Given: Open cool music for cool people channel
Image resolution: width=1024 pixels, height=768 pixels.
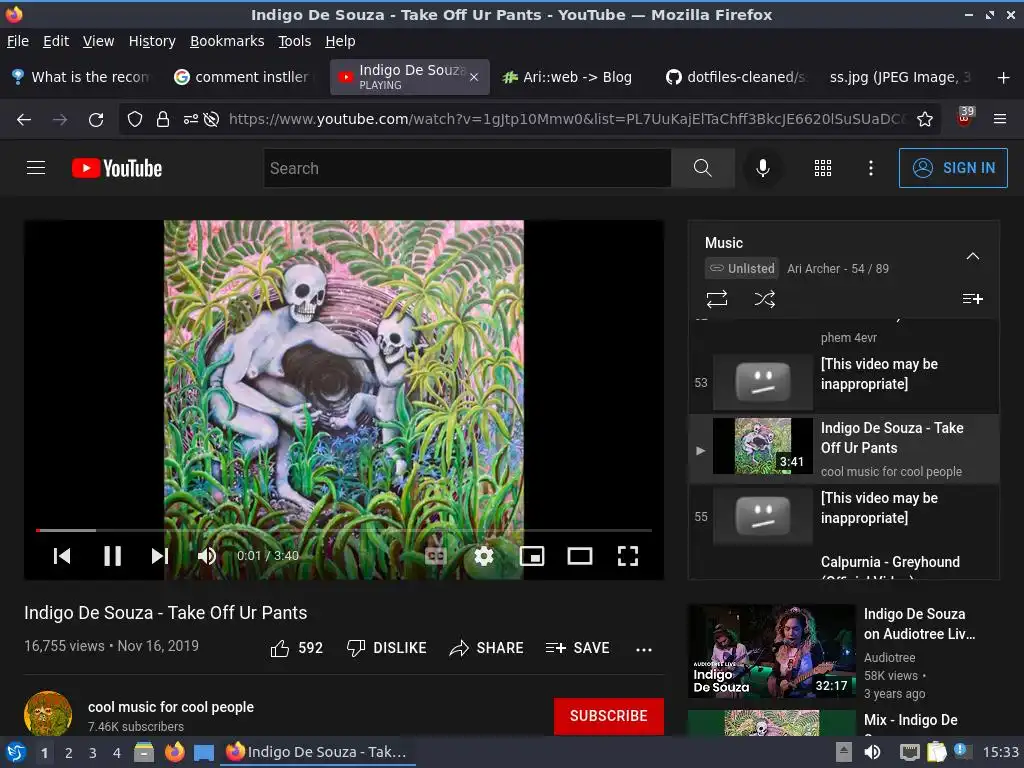Looking at the screenshot, I should click(x=171, y=707).
